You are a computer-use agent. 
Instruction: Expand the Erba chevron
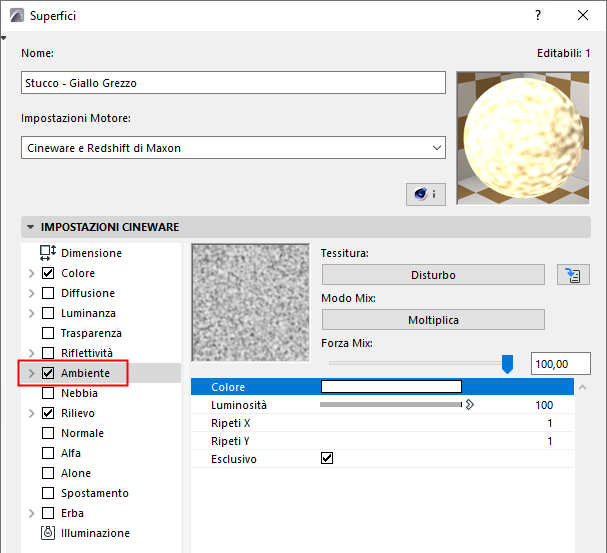click(x=32, y=513)
